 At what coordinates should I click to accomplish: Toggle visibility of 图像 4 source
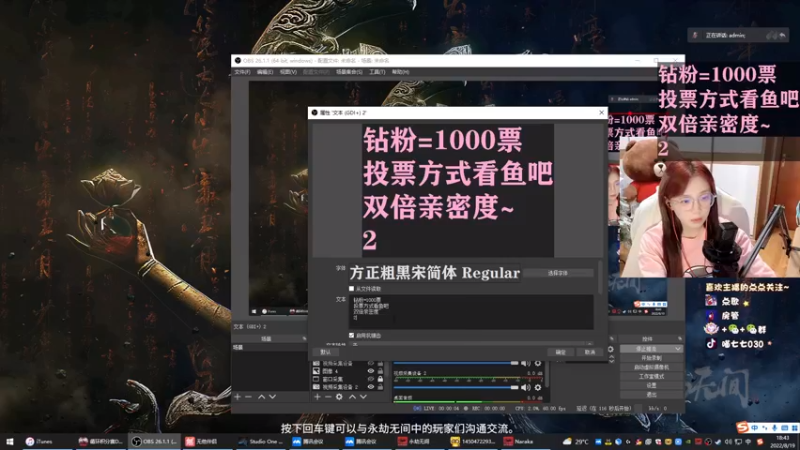(x=371, y=371)
